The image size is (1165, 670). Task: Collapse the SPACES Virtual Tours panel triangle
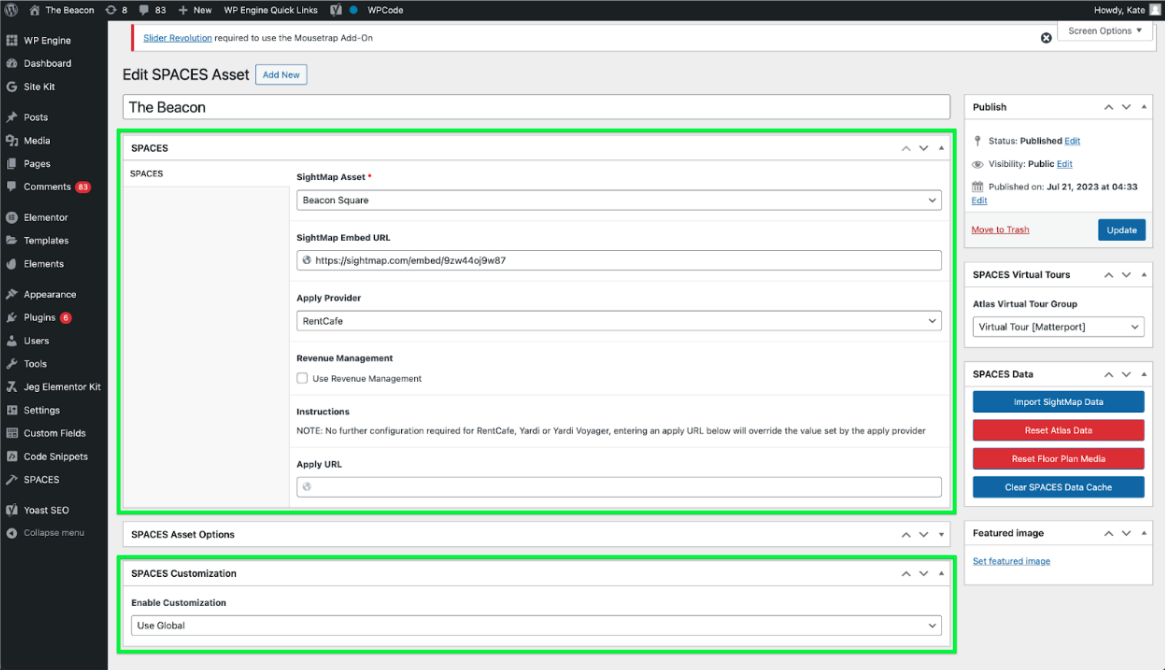pos(1144,275)
